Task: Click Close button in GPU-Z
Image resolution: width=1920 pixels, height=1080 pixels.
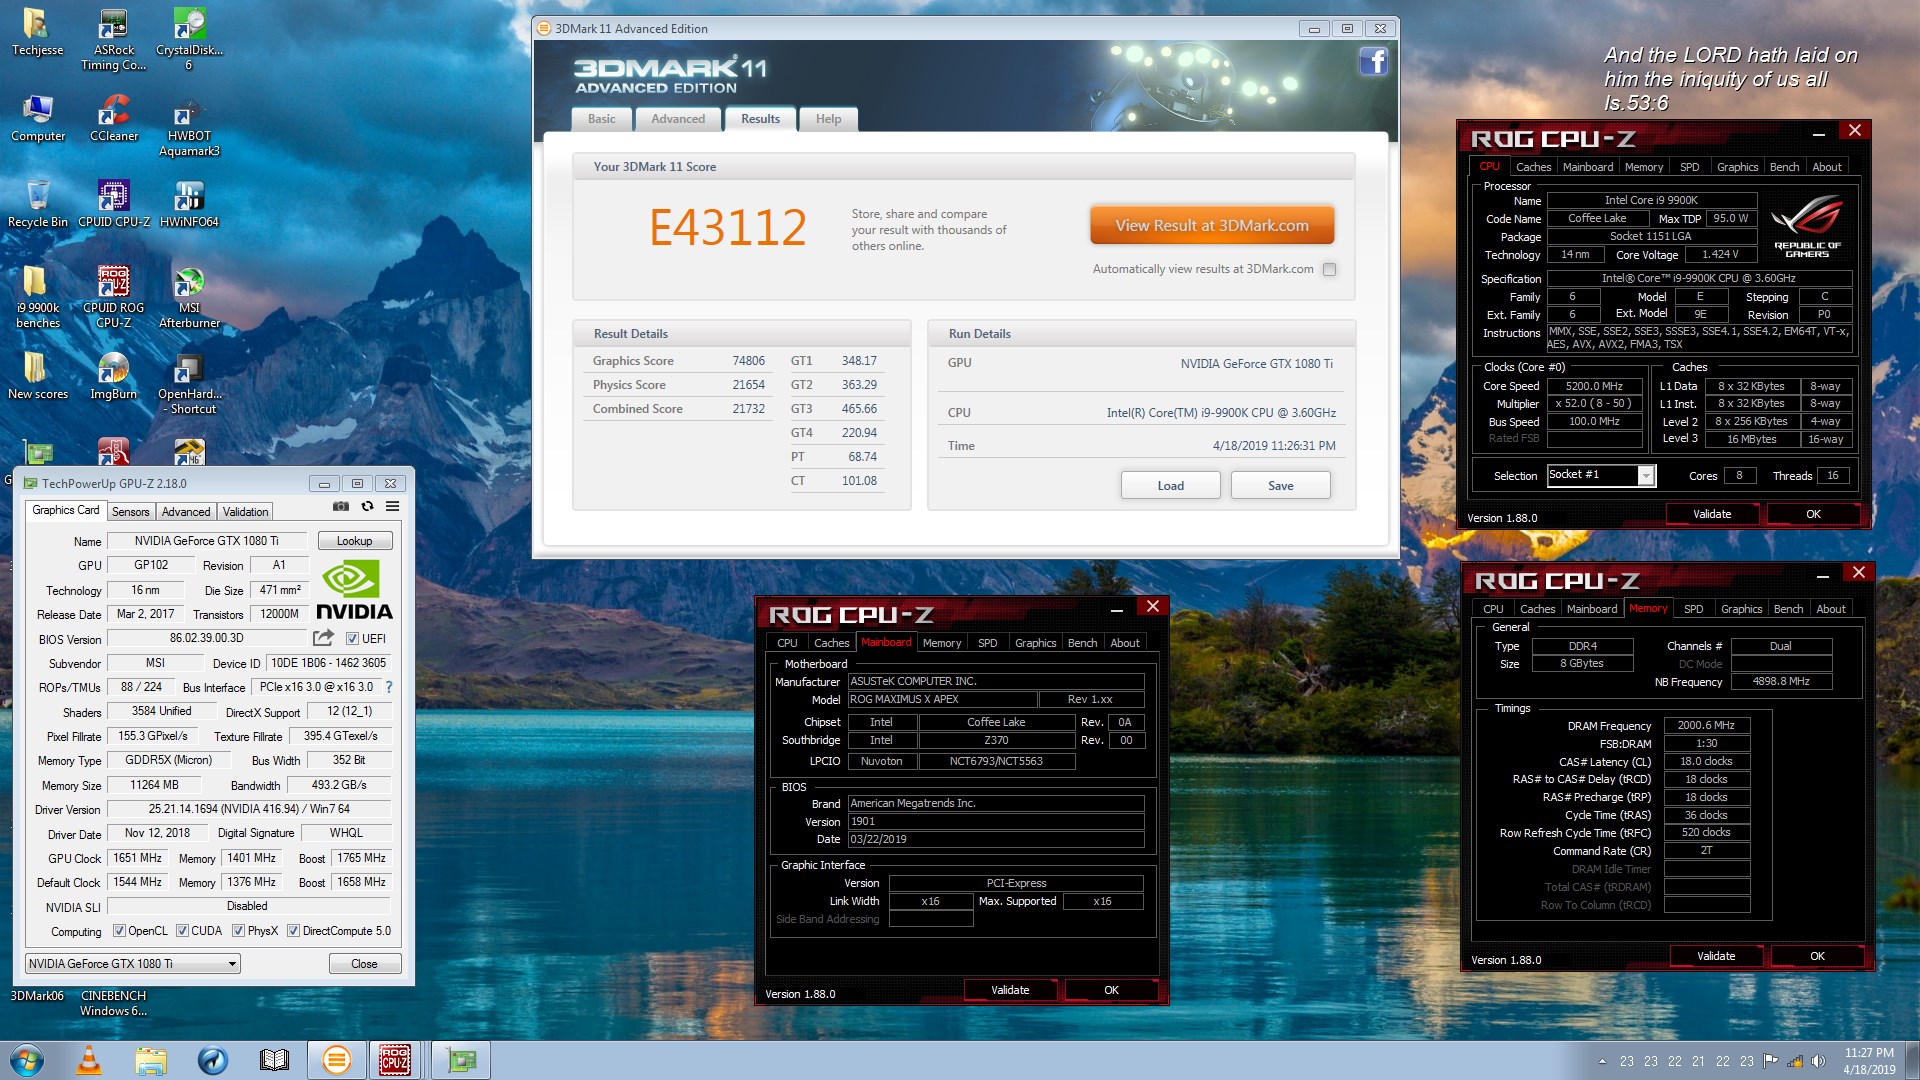Action: pos(364,964)
